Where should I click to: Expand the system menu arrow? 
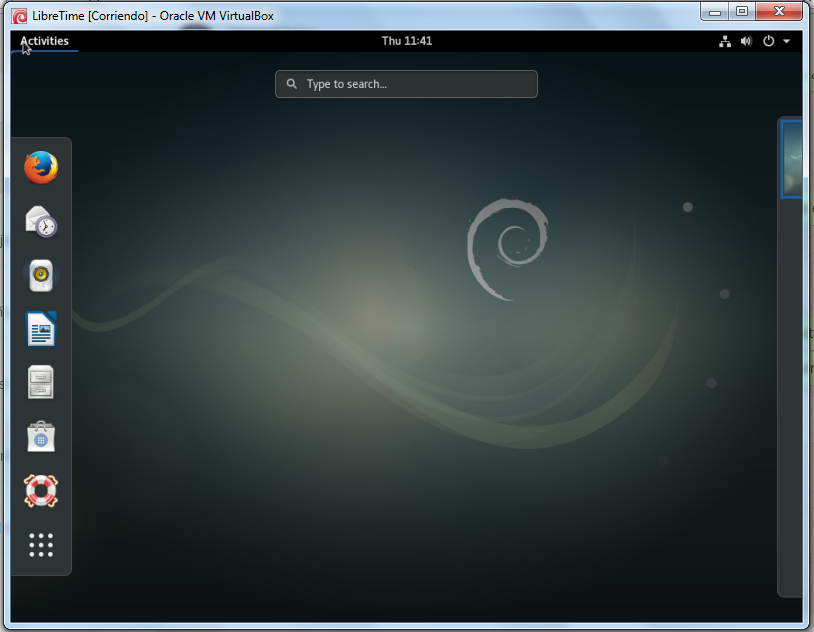(x=786, y=42)
